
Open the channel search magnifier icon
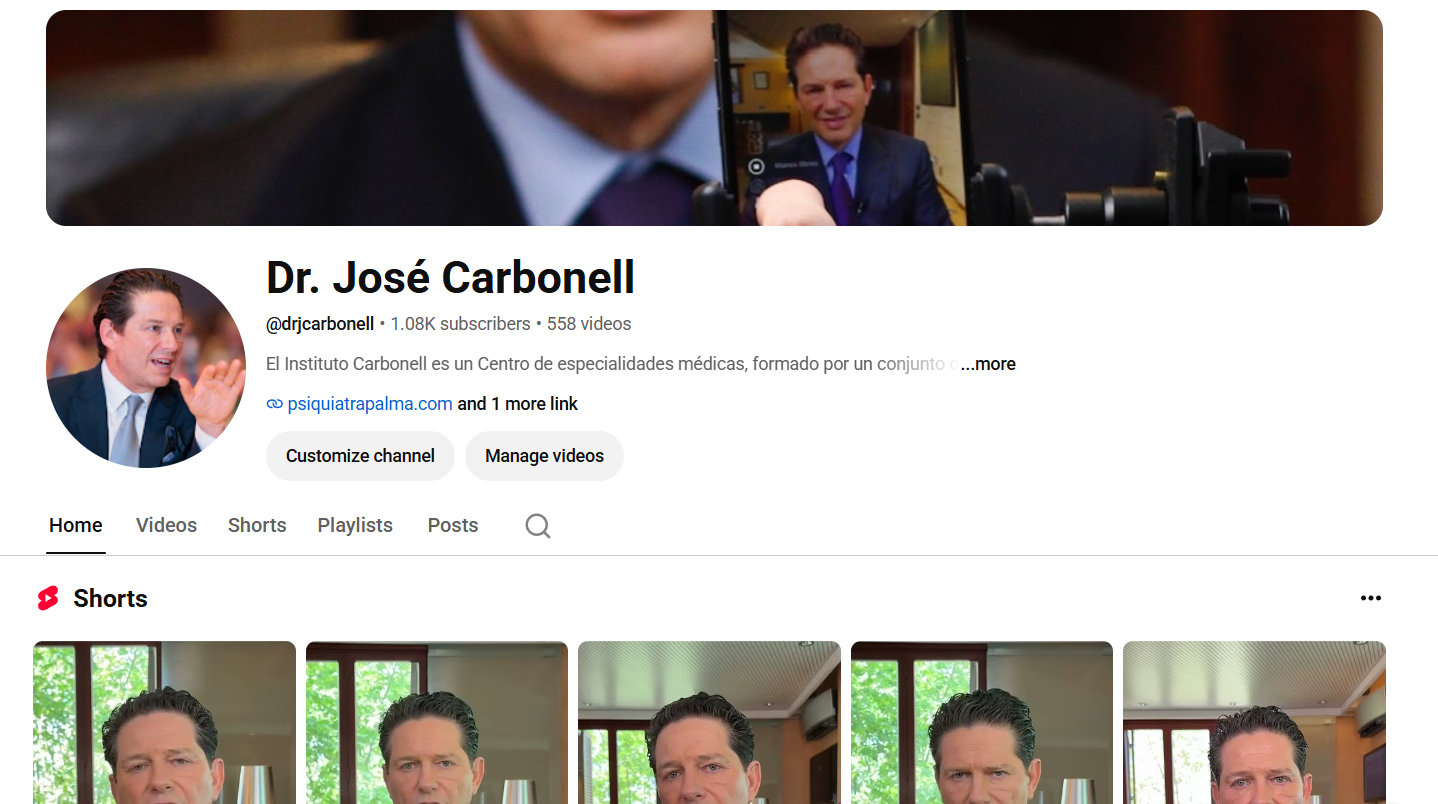click(x=538, y=526)
